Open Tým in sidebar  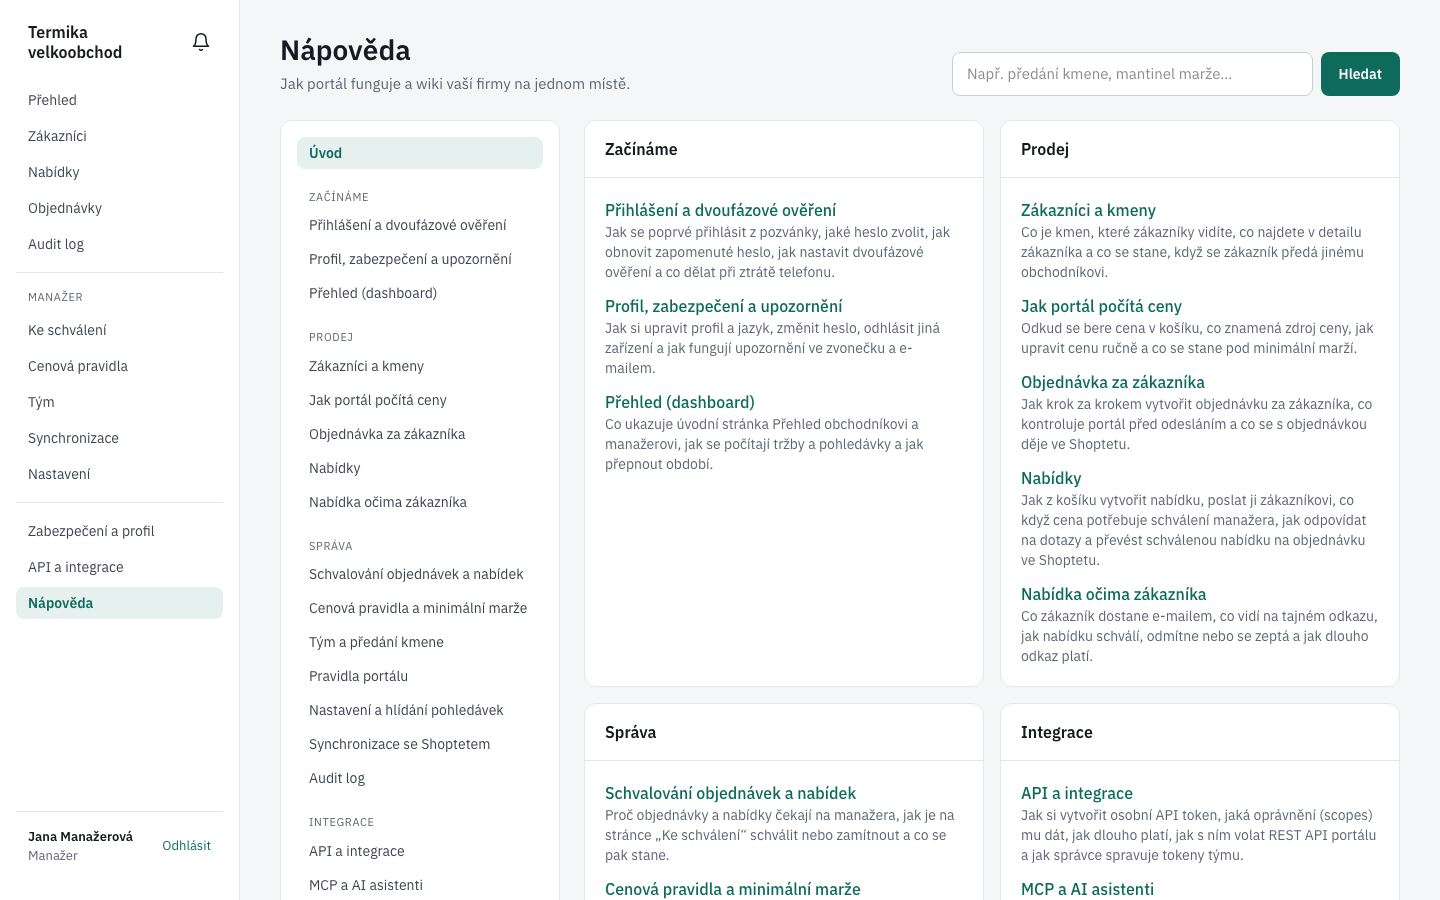point(119,402)
